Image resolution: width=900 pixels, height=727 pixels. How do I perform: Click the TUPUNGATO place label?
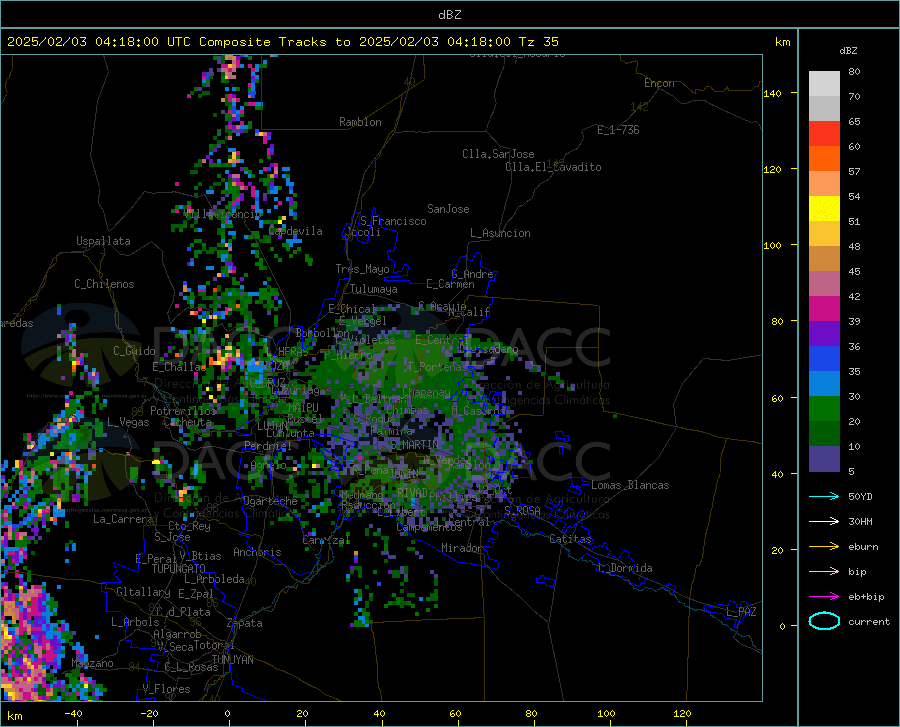[179, 569]
